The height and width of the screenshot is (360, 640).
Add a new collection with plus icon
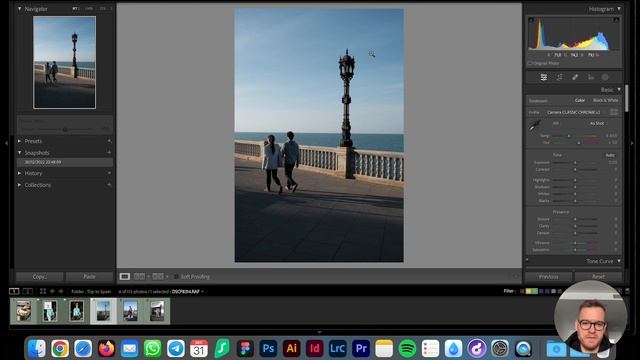click(x=109, y=185)
